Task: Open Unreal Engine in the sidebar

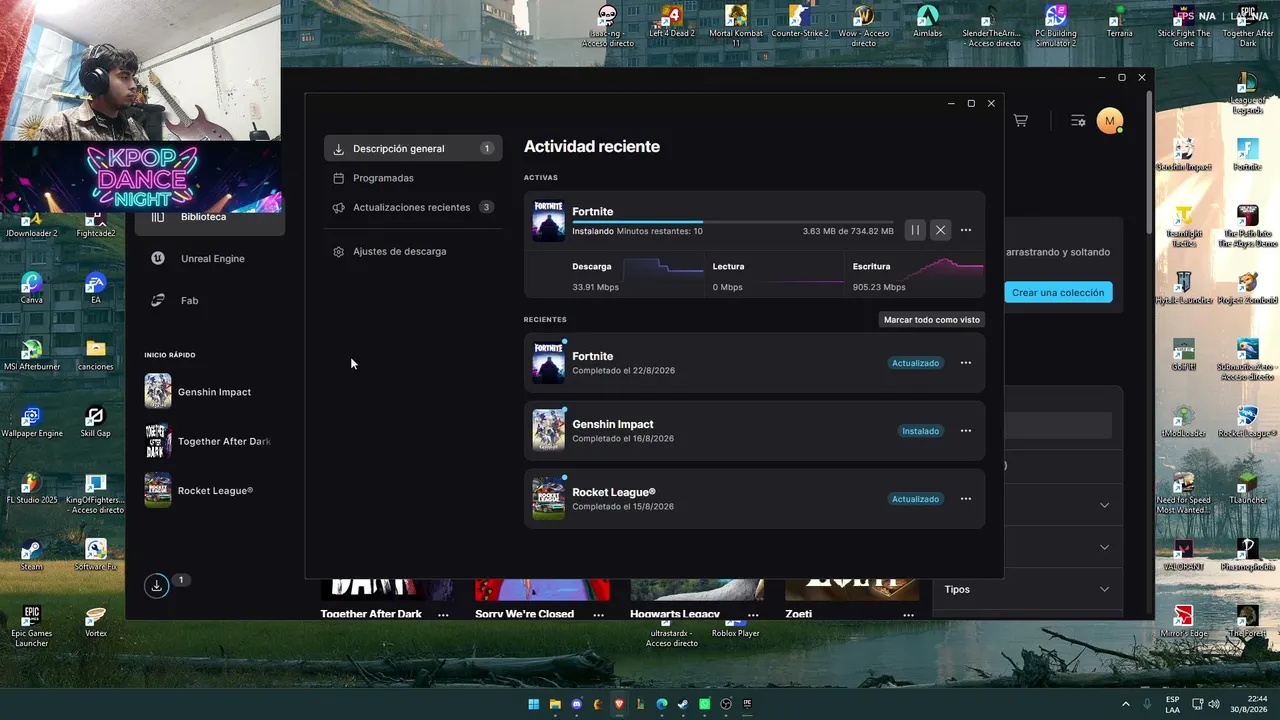Action: [x=210, y=258]
